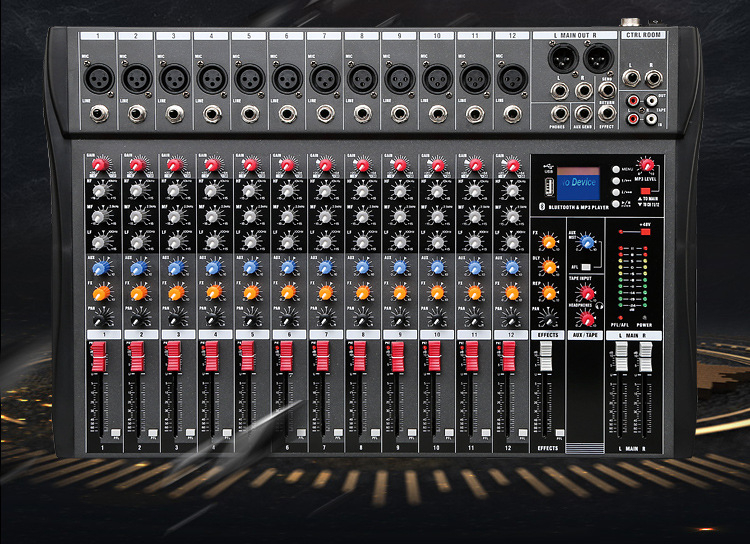Image resolution: width=750 pixels, height=544 pixels.
Task: Click the orange DLY knob in effects section
Action: pyautogui.click(x=548, y=268)
